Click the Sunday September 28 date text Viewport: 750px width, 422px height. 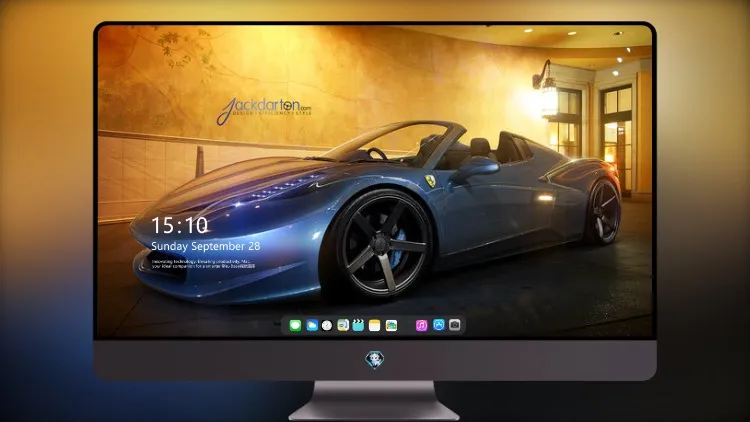coord(206,246)
